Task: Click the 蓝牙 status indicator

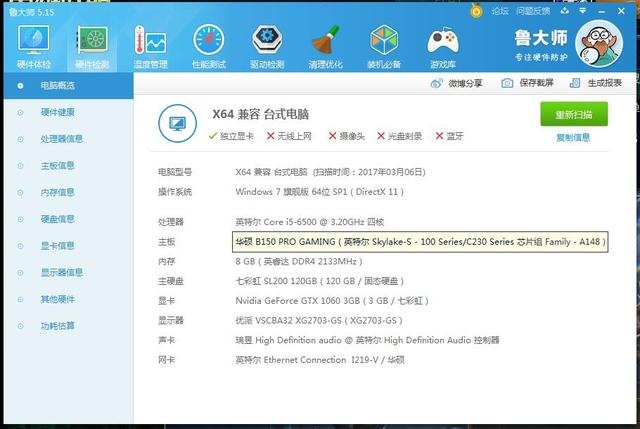Action: pyautogui.click(x=449, y=136)
